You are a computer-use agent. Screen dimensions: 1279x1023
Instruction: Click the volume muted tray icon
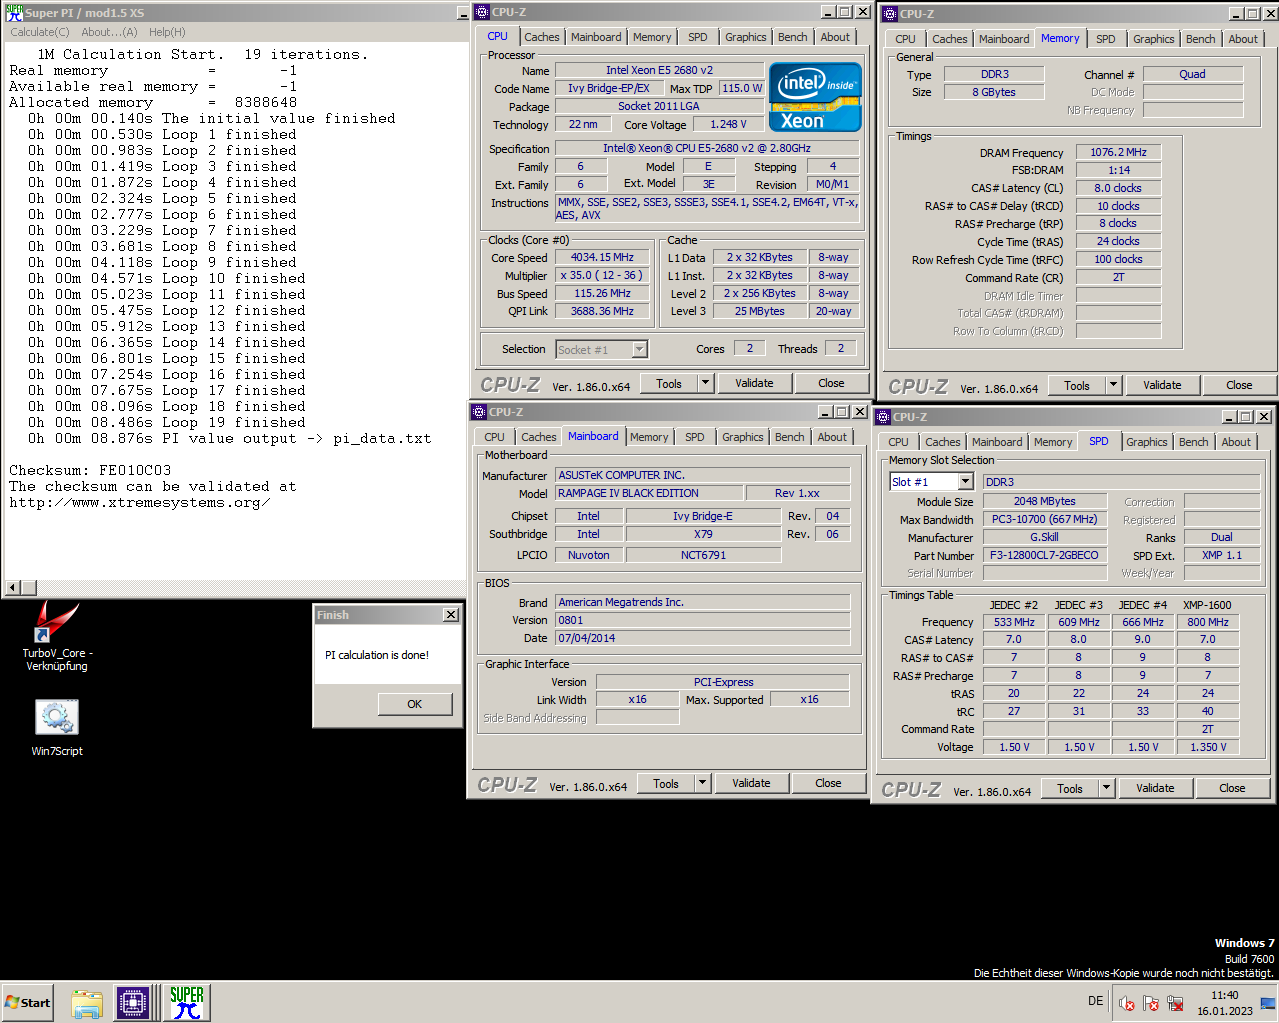[x=1126, y=1003]
